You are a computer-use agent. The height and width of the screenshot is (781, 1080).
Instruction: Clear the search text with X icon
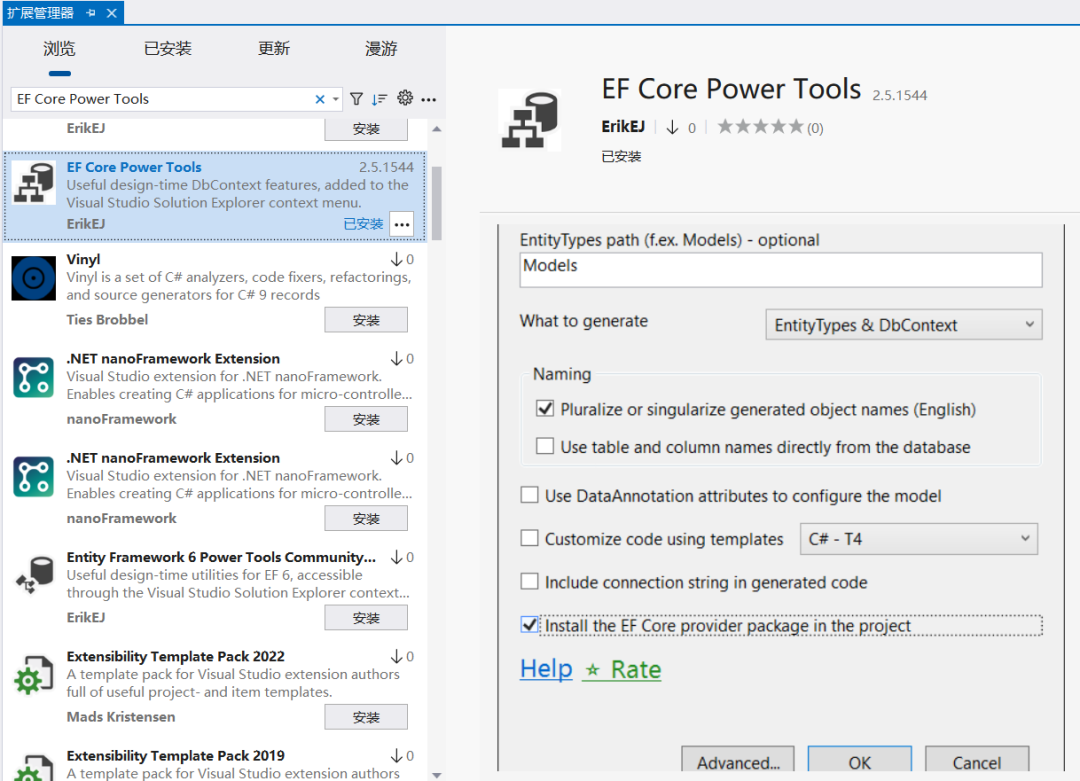pos(320,99)
